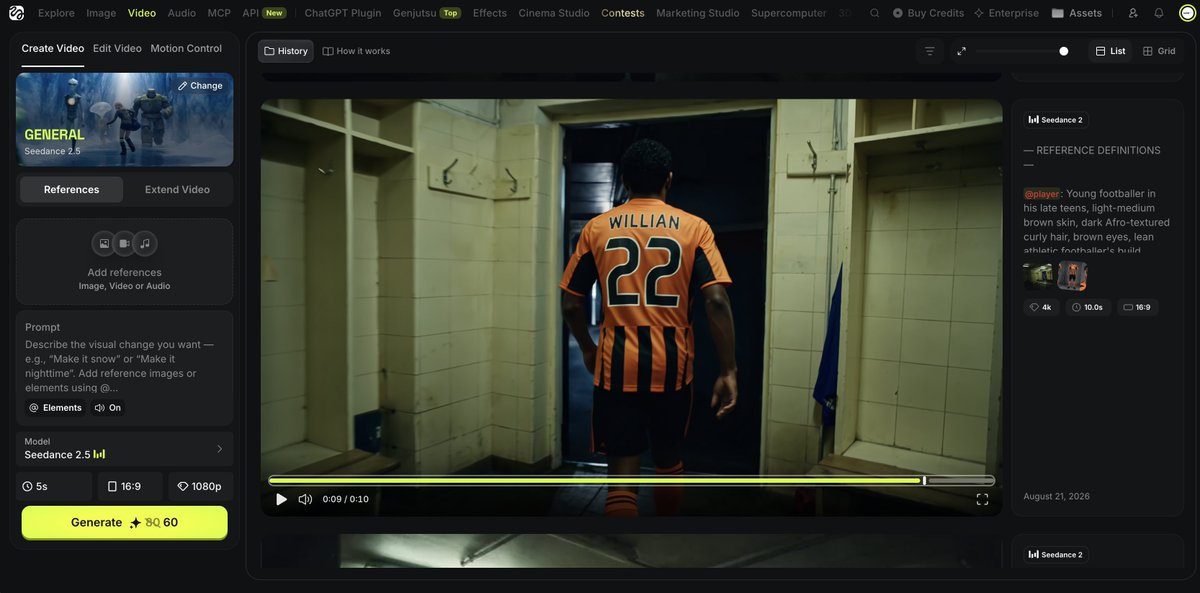Mute the video volume

305,499
